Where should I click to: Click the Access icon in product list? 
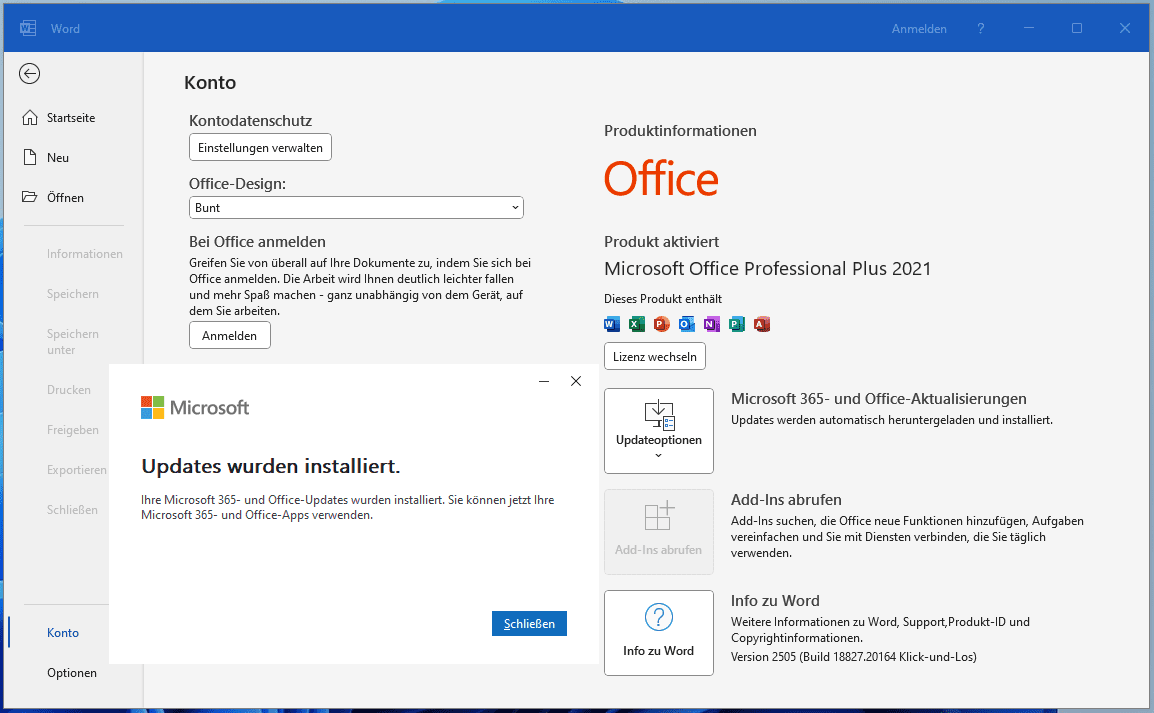pos(762,324)
